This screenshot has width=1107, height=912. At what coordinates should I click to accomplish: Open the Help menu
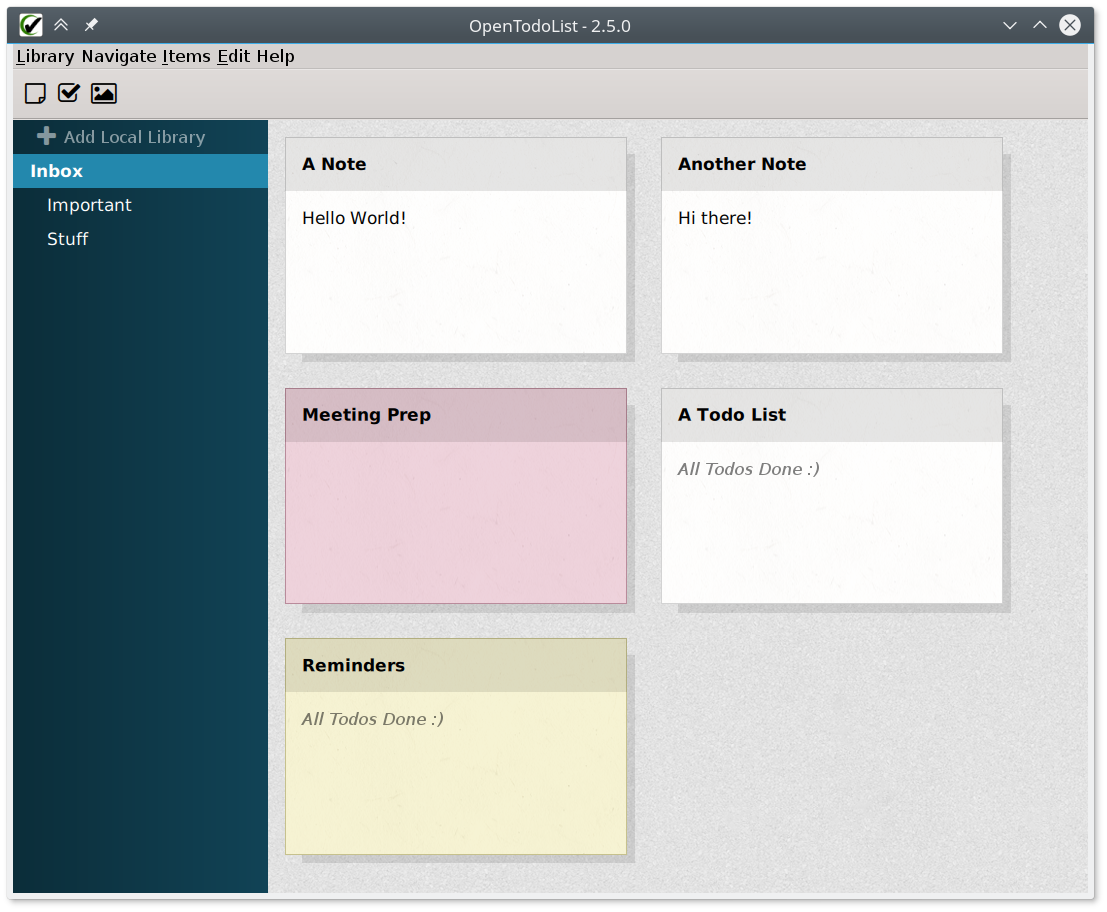click(275, 56)
